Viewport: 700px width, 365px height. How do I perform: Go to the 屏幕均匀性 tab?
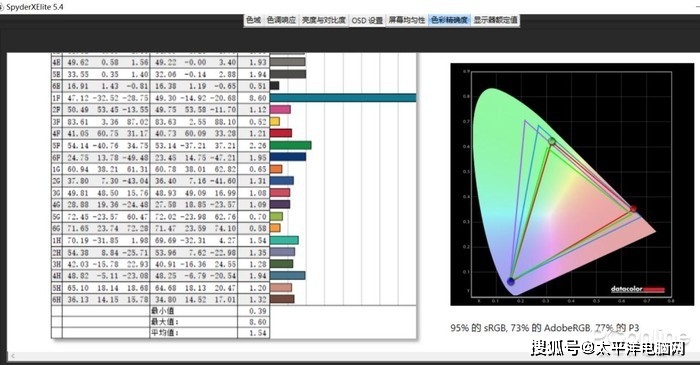[x=407, y=20]
